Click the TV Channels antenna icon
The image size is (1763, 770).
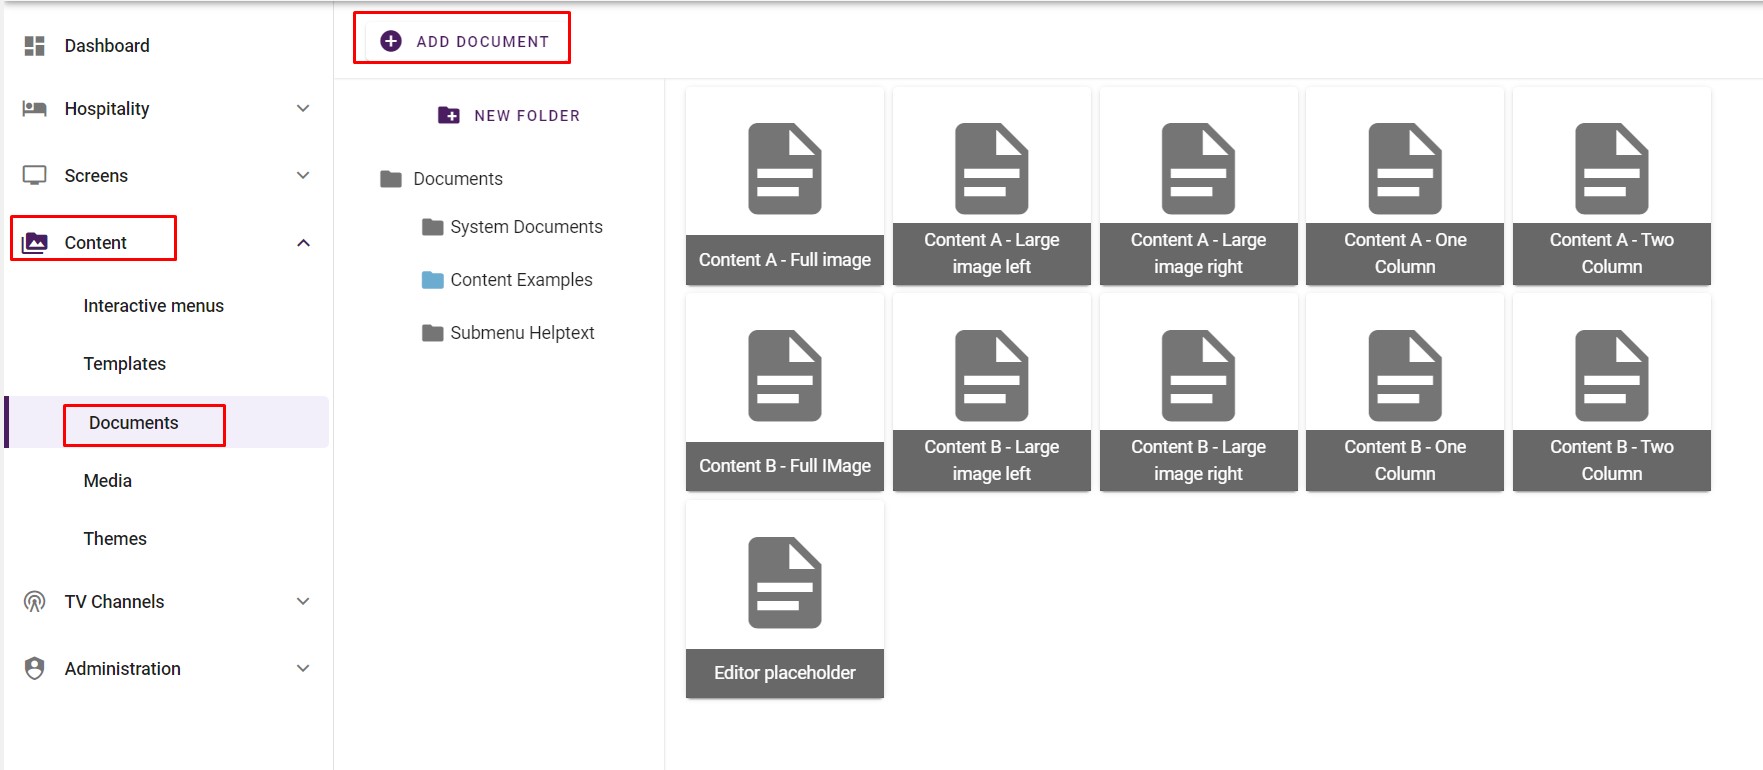click(x=35, y=602)
